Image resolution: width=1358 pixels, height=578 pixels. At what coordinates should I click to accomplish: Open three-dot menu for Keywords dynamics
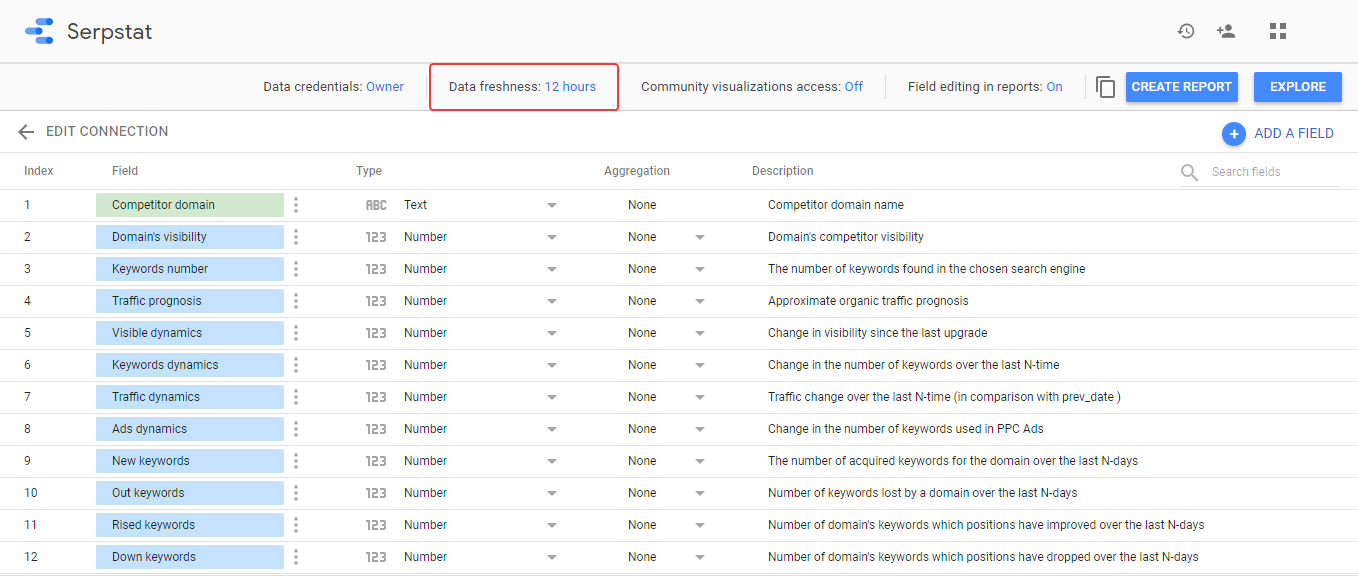[x=296, y=365]
